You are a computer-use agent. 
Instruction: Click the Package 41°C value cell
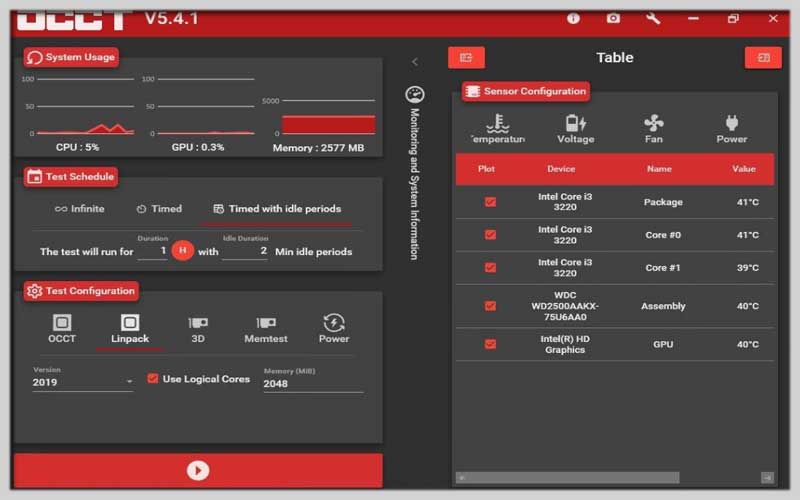[x=747, y=202]
